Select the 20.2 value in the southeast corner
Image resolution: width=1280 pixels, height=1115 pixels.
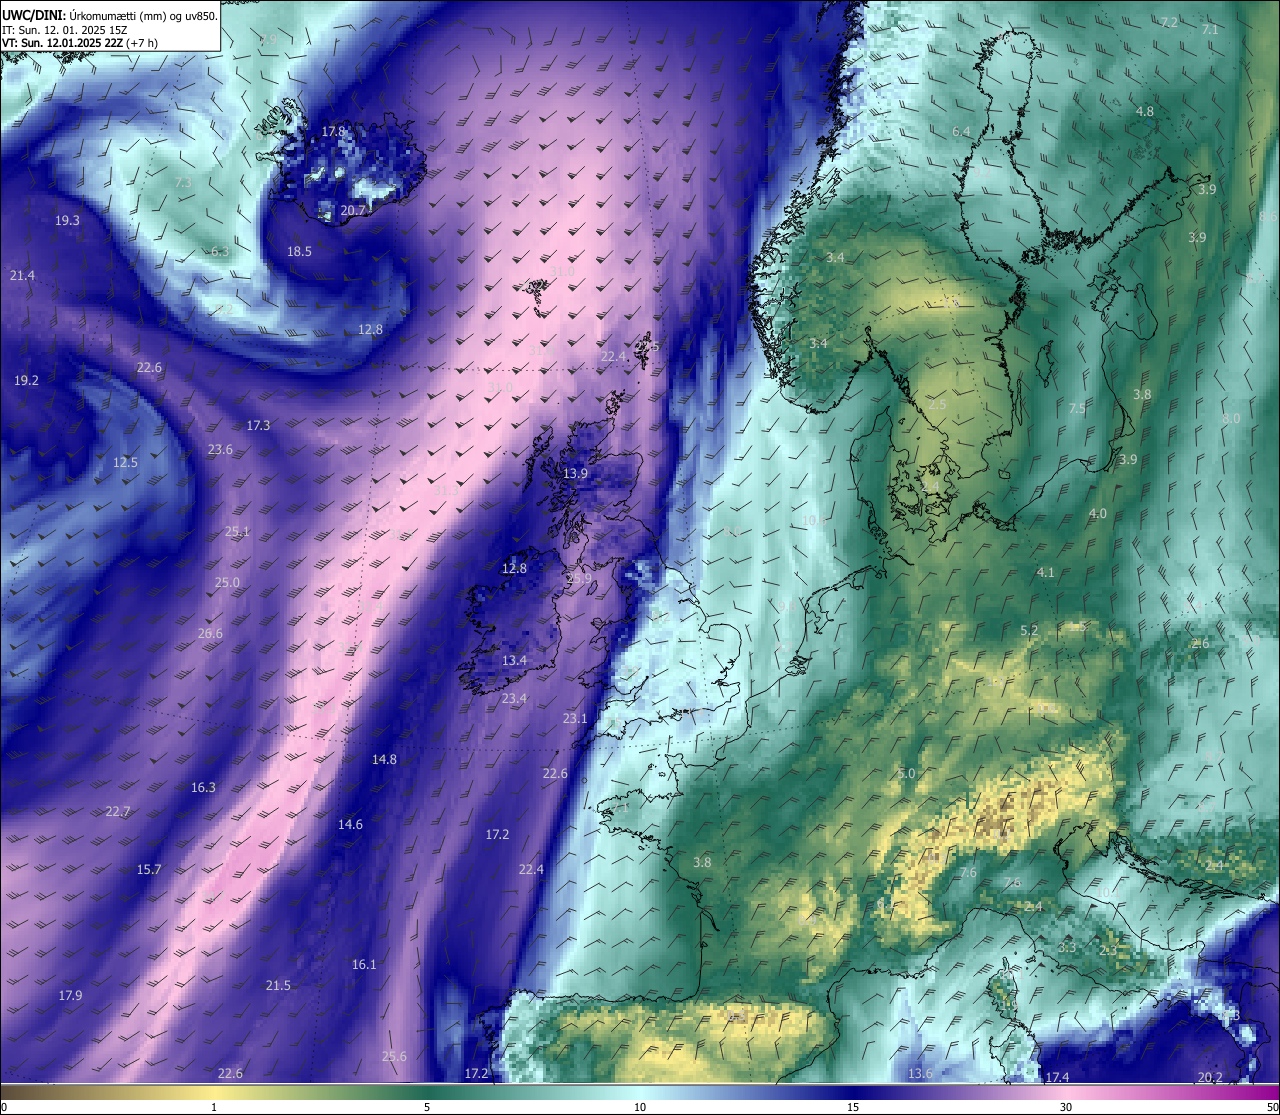point(1210,1078)
